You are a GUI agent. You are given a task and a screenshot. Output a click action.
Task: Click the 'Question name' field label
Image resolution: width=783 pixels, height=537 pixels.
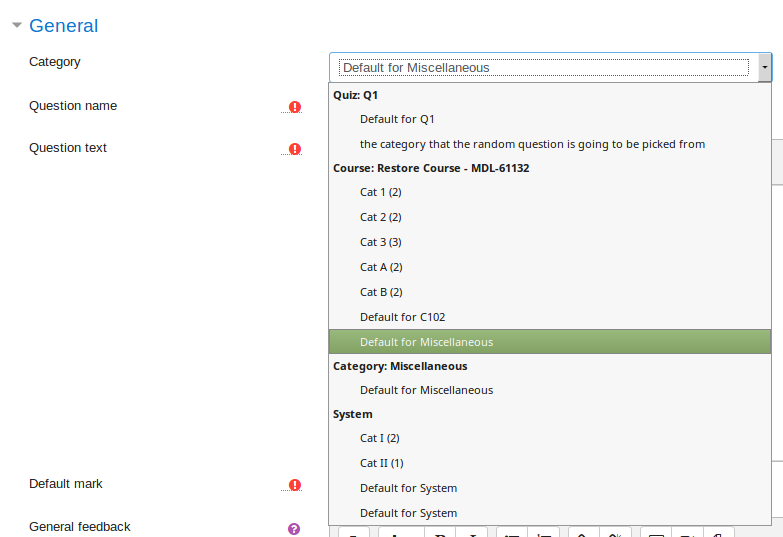[73, 106]
